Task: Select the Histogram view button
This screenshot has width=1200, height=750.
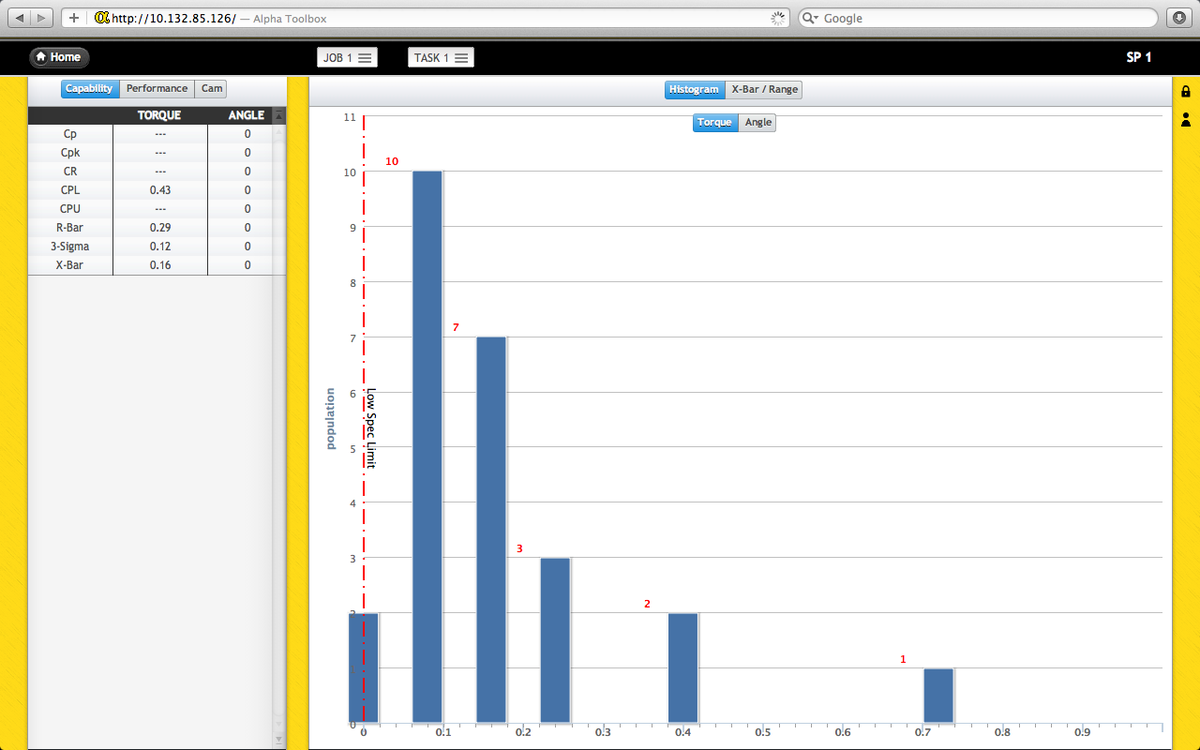Action: (x=694, y=90)
